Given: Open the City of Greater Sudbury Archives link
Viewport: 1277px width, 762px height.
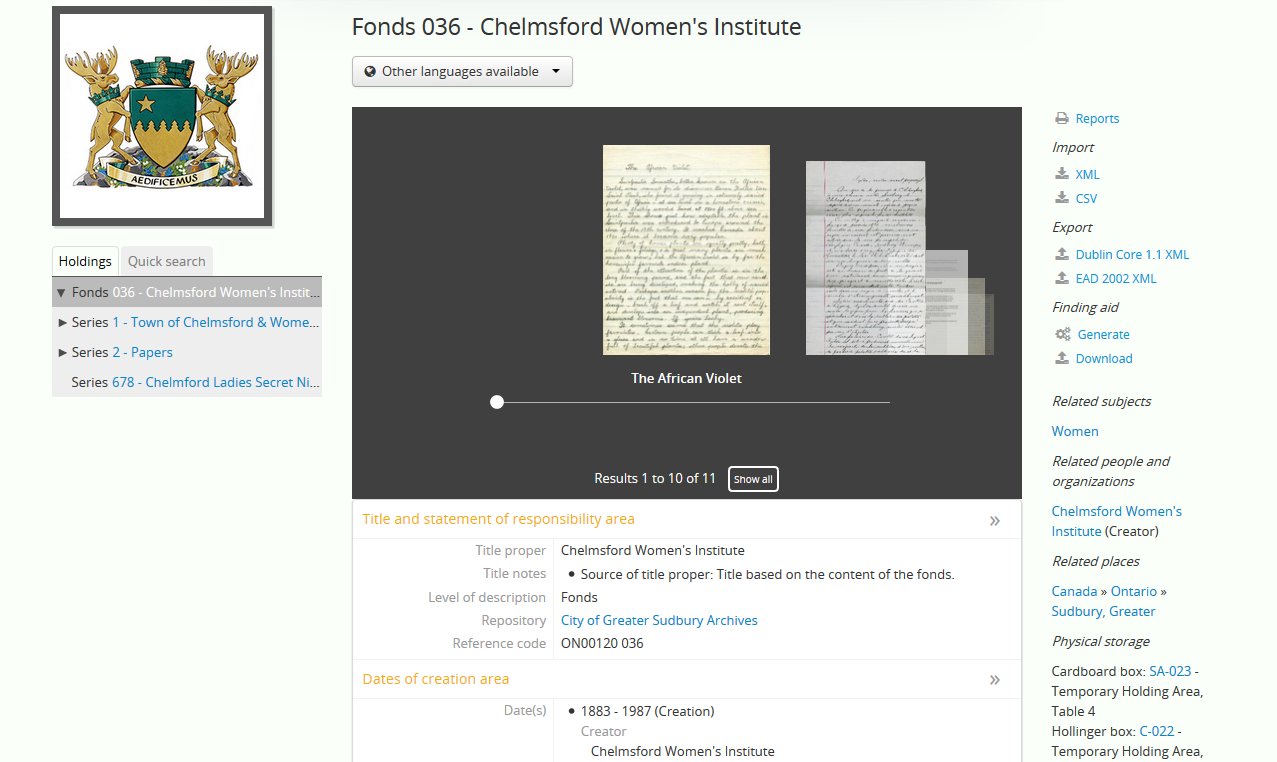Looking at the screenshot, I should (659, 621).
